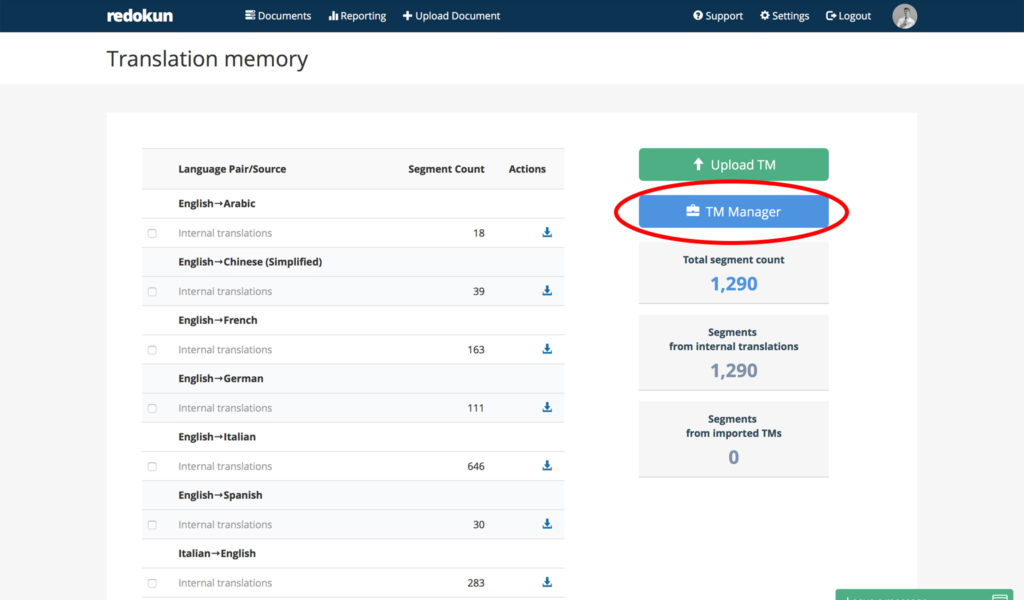
Task: Click the redokun logo
Action: pyautogui.click(x=140, y=16)
